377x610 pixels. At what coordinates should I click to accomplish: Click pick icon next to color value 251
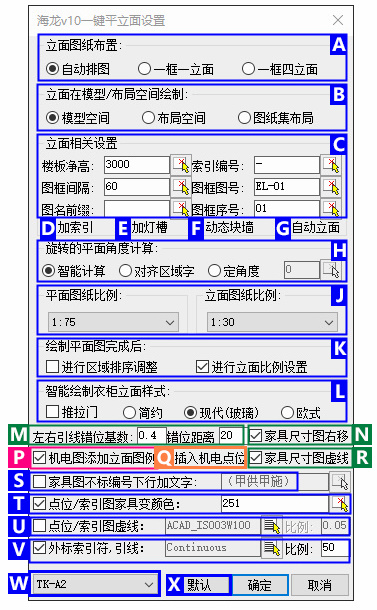coord(340,504)
